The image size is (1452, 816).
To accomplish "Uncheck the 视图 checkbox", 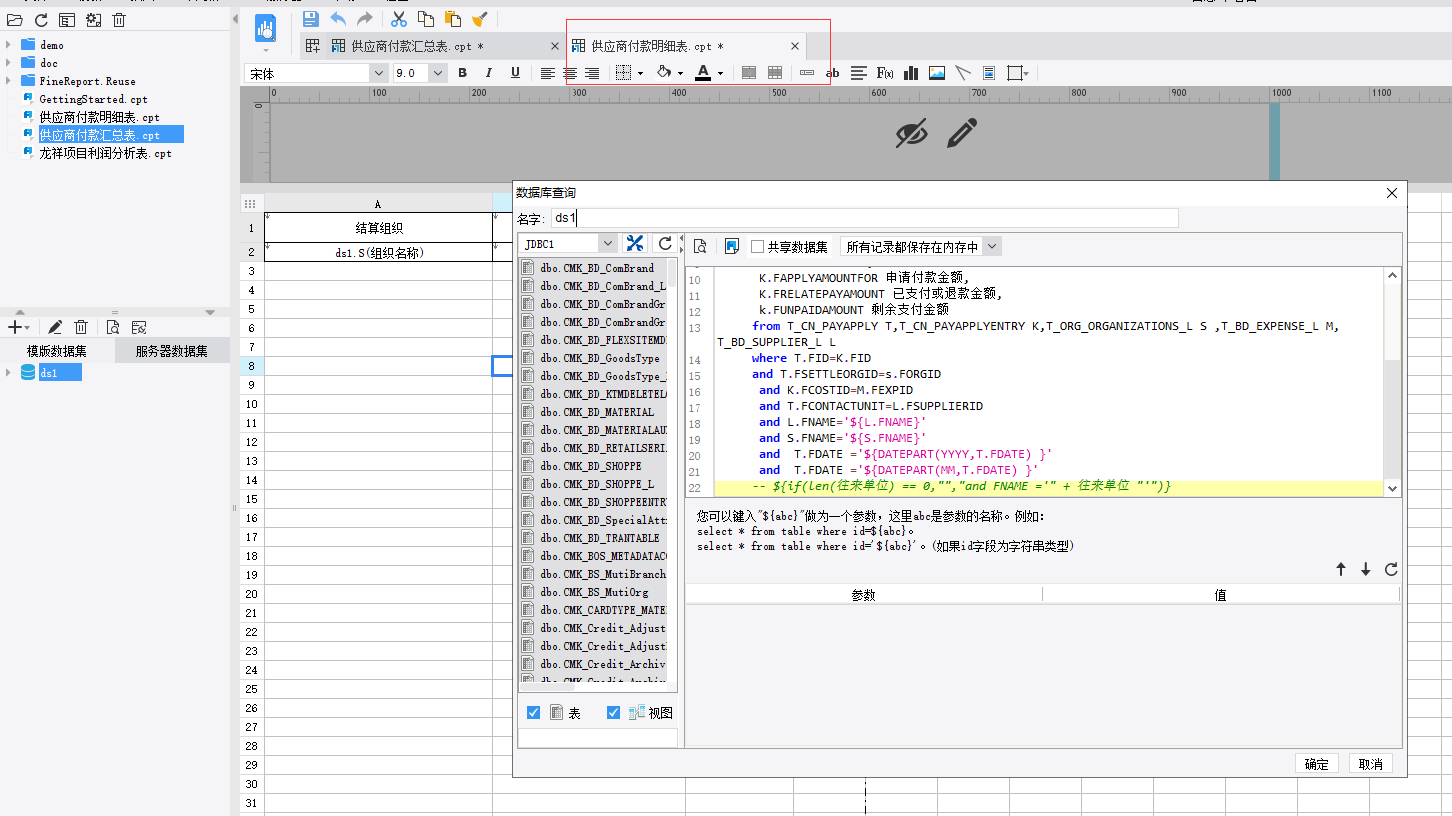I will tap(614, 713).
